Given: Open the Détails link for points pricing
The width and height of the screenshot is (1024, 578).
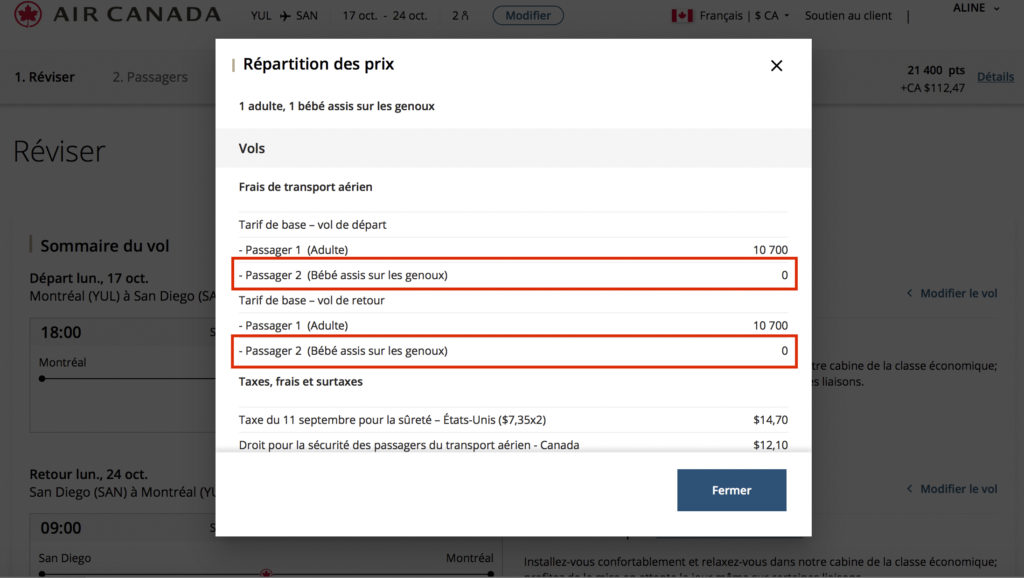Looking at the screenshot, I should tap(996, 77).
